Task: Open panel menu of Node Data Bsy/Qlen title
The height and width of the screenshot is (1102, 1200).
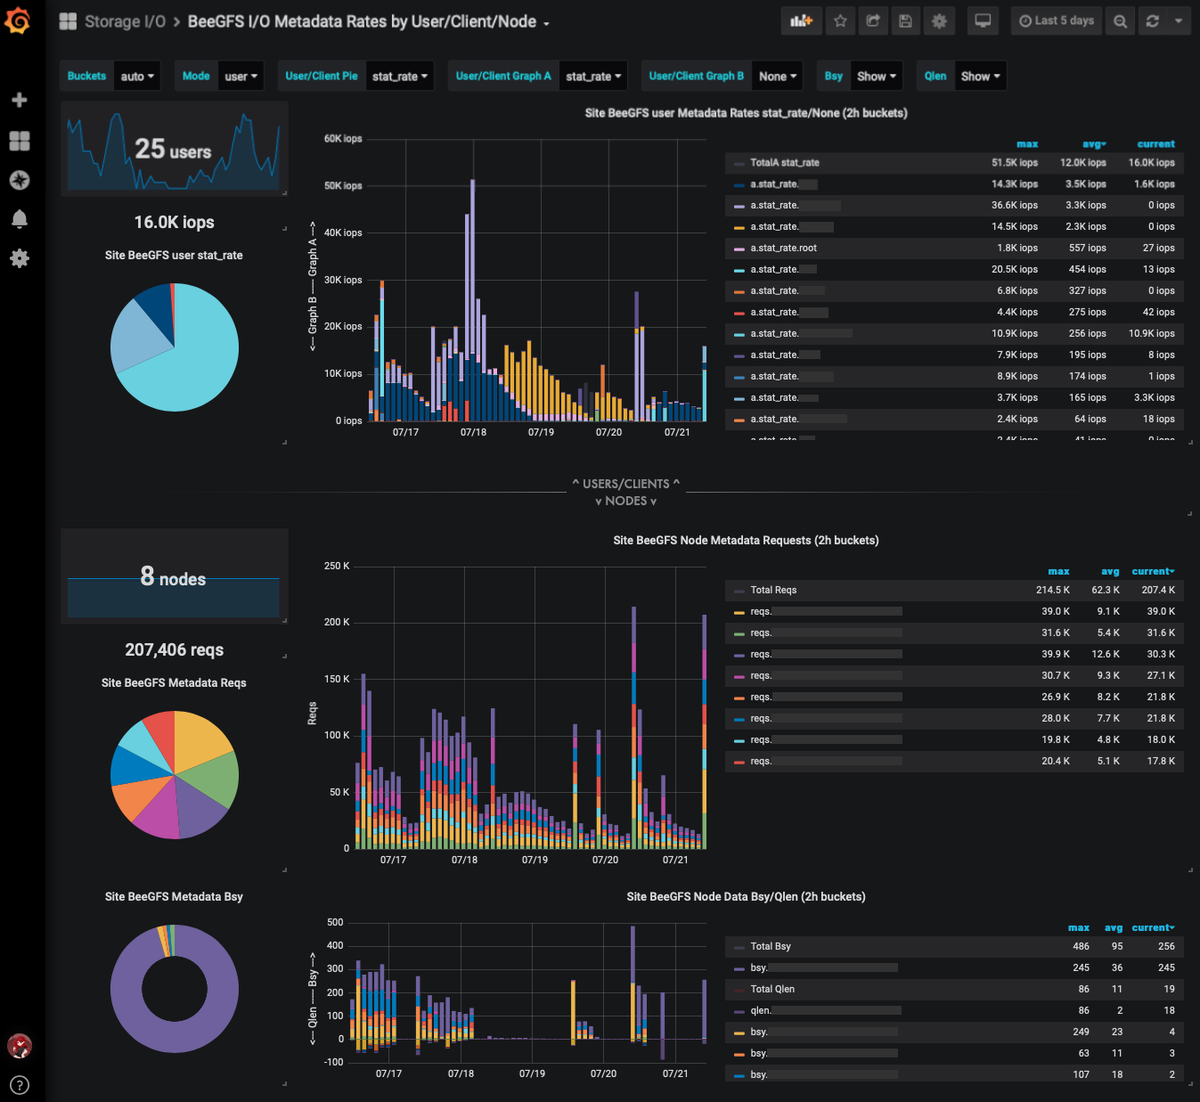Action: pos(746,897)
